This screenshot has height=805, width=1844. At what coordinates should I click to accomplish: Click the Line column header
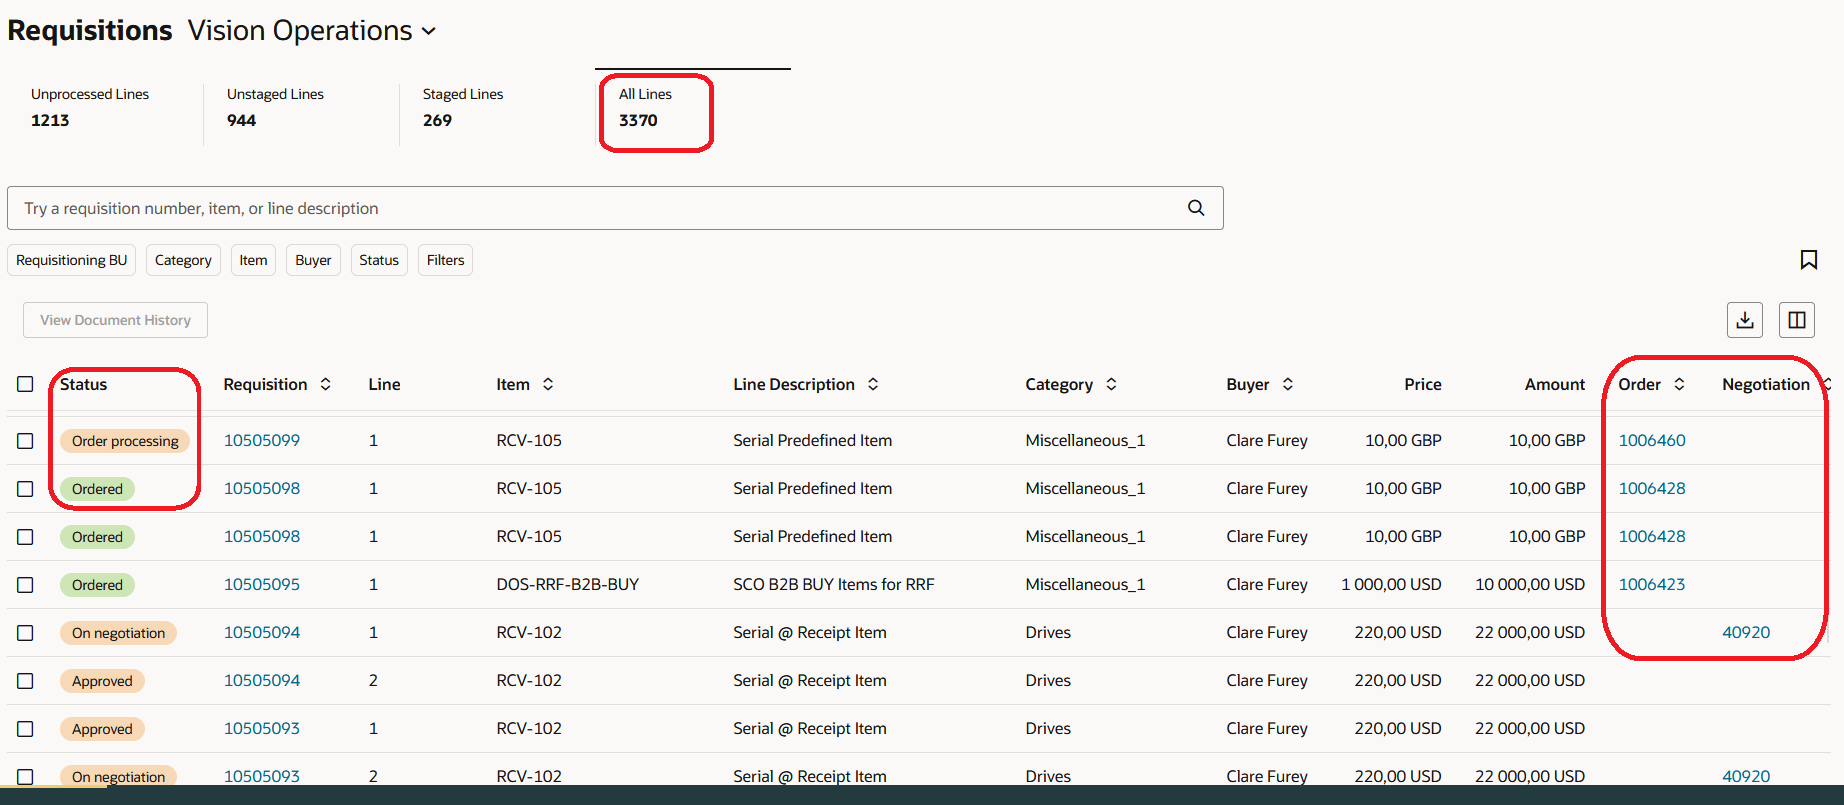coord(384,384)
